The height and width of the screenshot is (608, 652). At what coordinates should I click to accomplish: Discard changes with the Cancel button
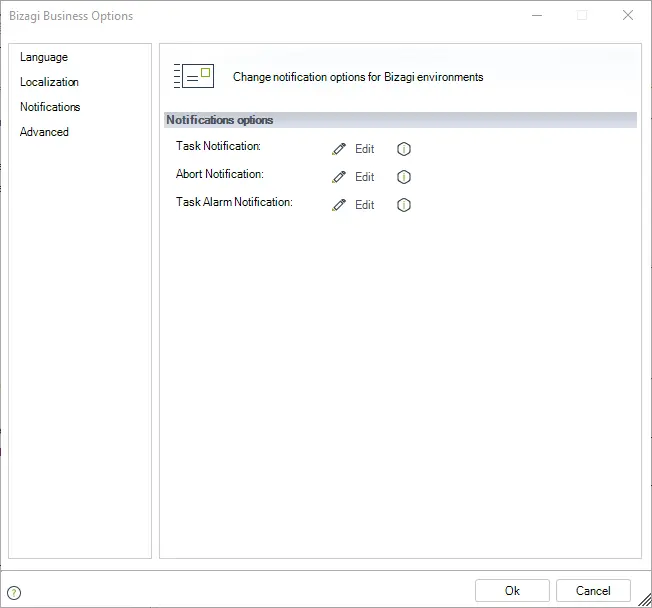(x=593, y=591)
